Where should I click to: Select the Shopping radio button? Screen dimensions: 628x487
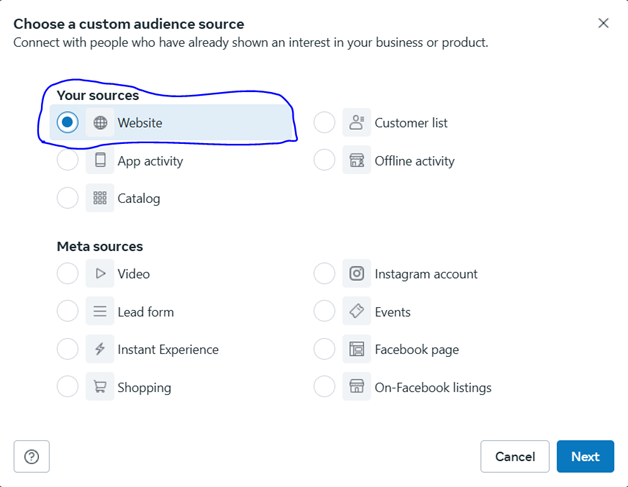67,386
